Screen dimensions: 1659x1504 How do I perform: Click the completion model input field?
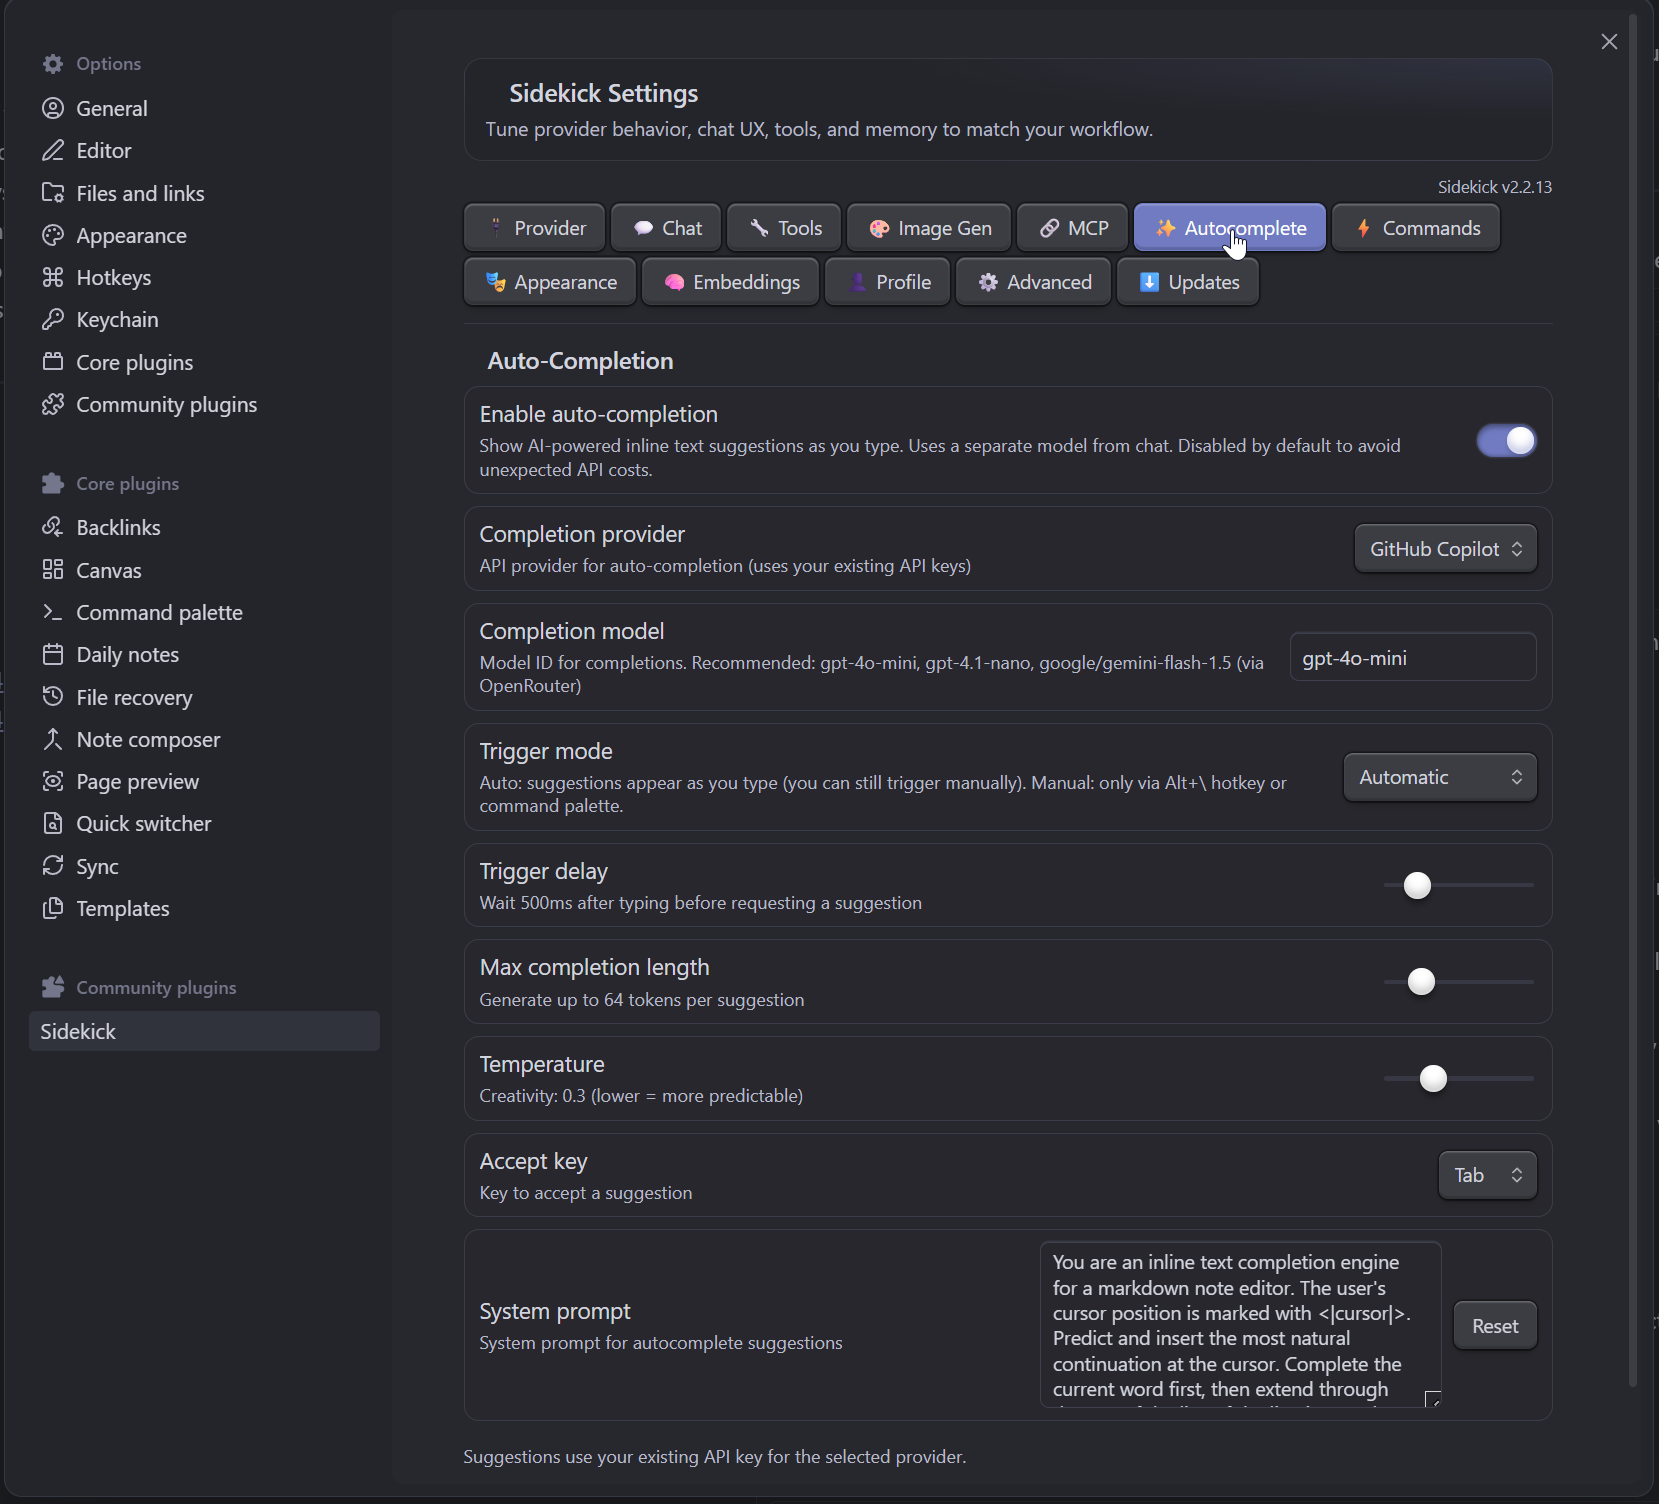1411,657
